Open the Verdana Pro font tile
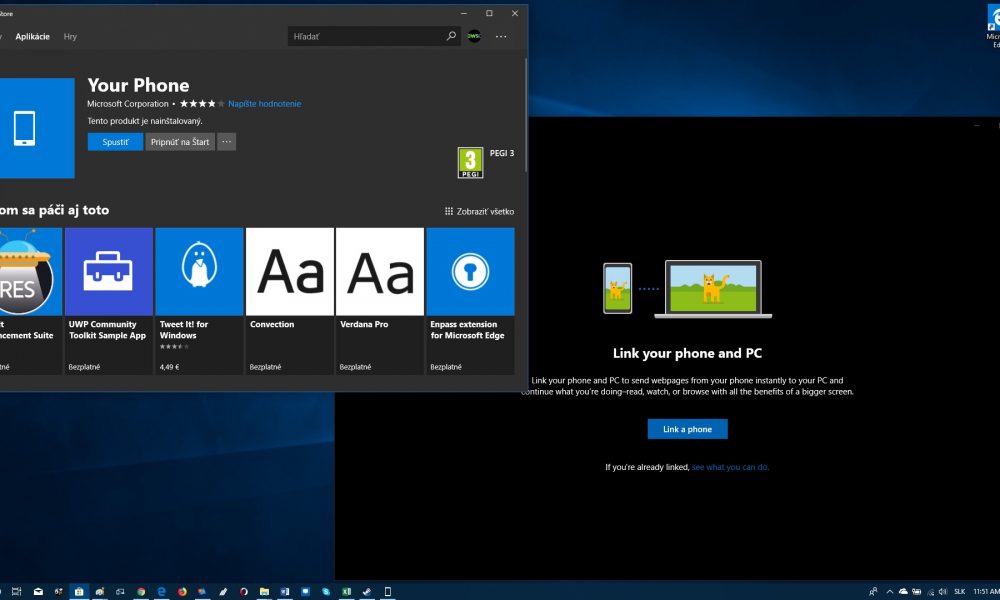1000x600 pixels. [380, 301]
